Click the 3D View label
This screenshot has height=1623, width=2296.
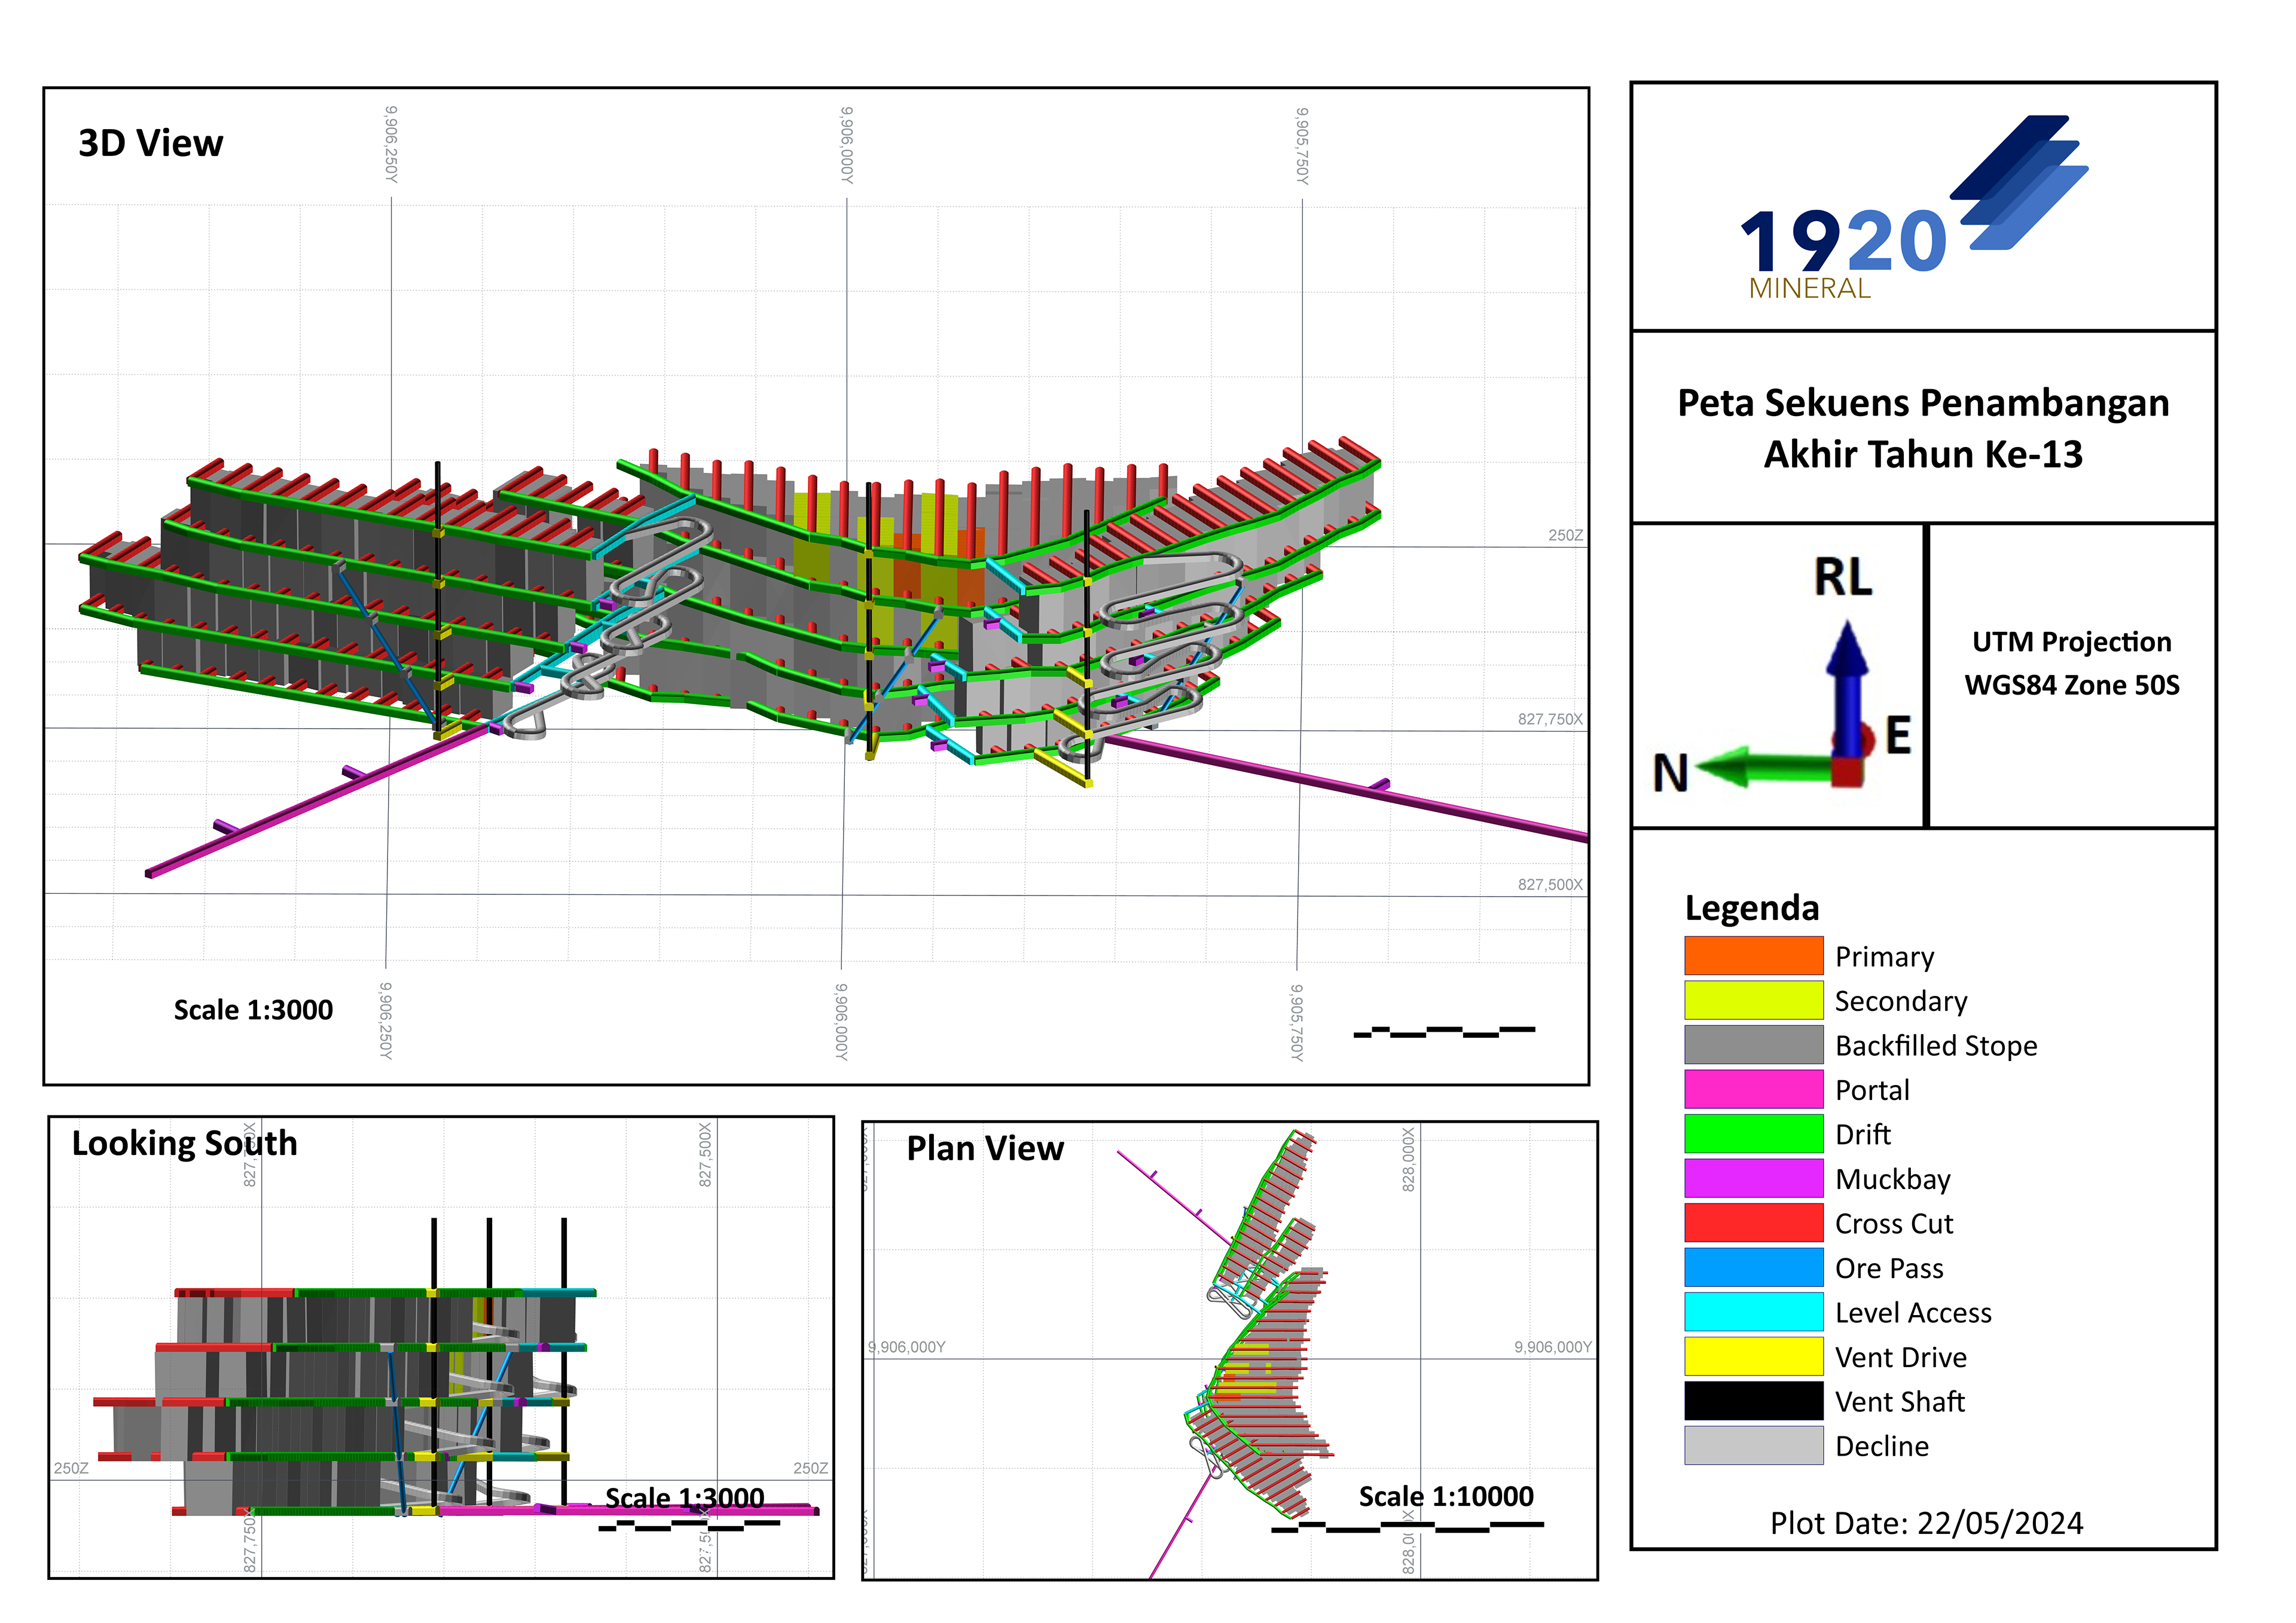151,143
